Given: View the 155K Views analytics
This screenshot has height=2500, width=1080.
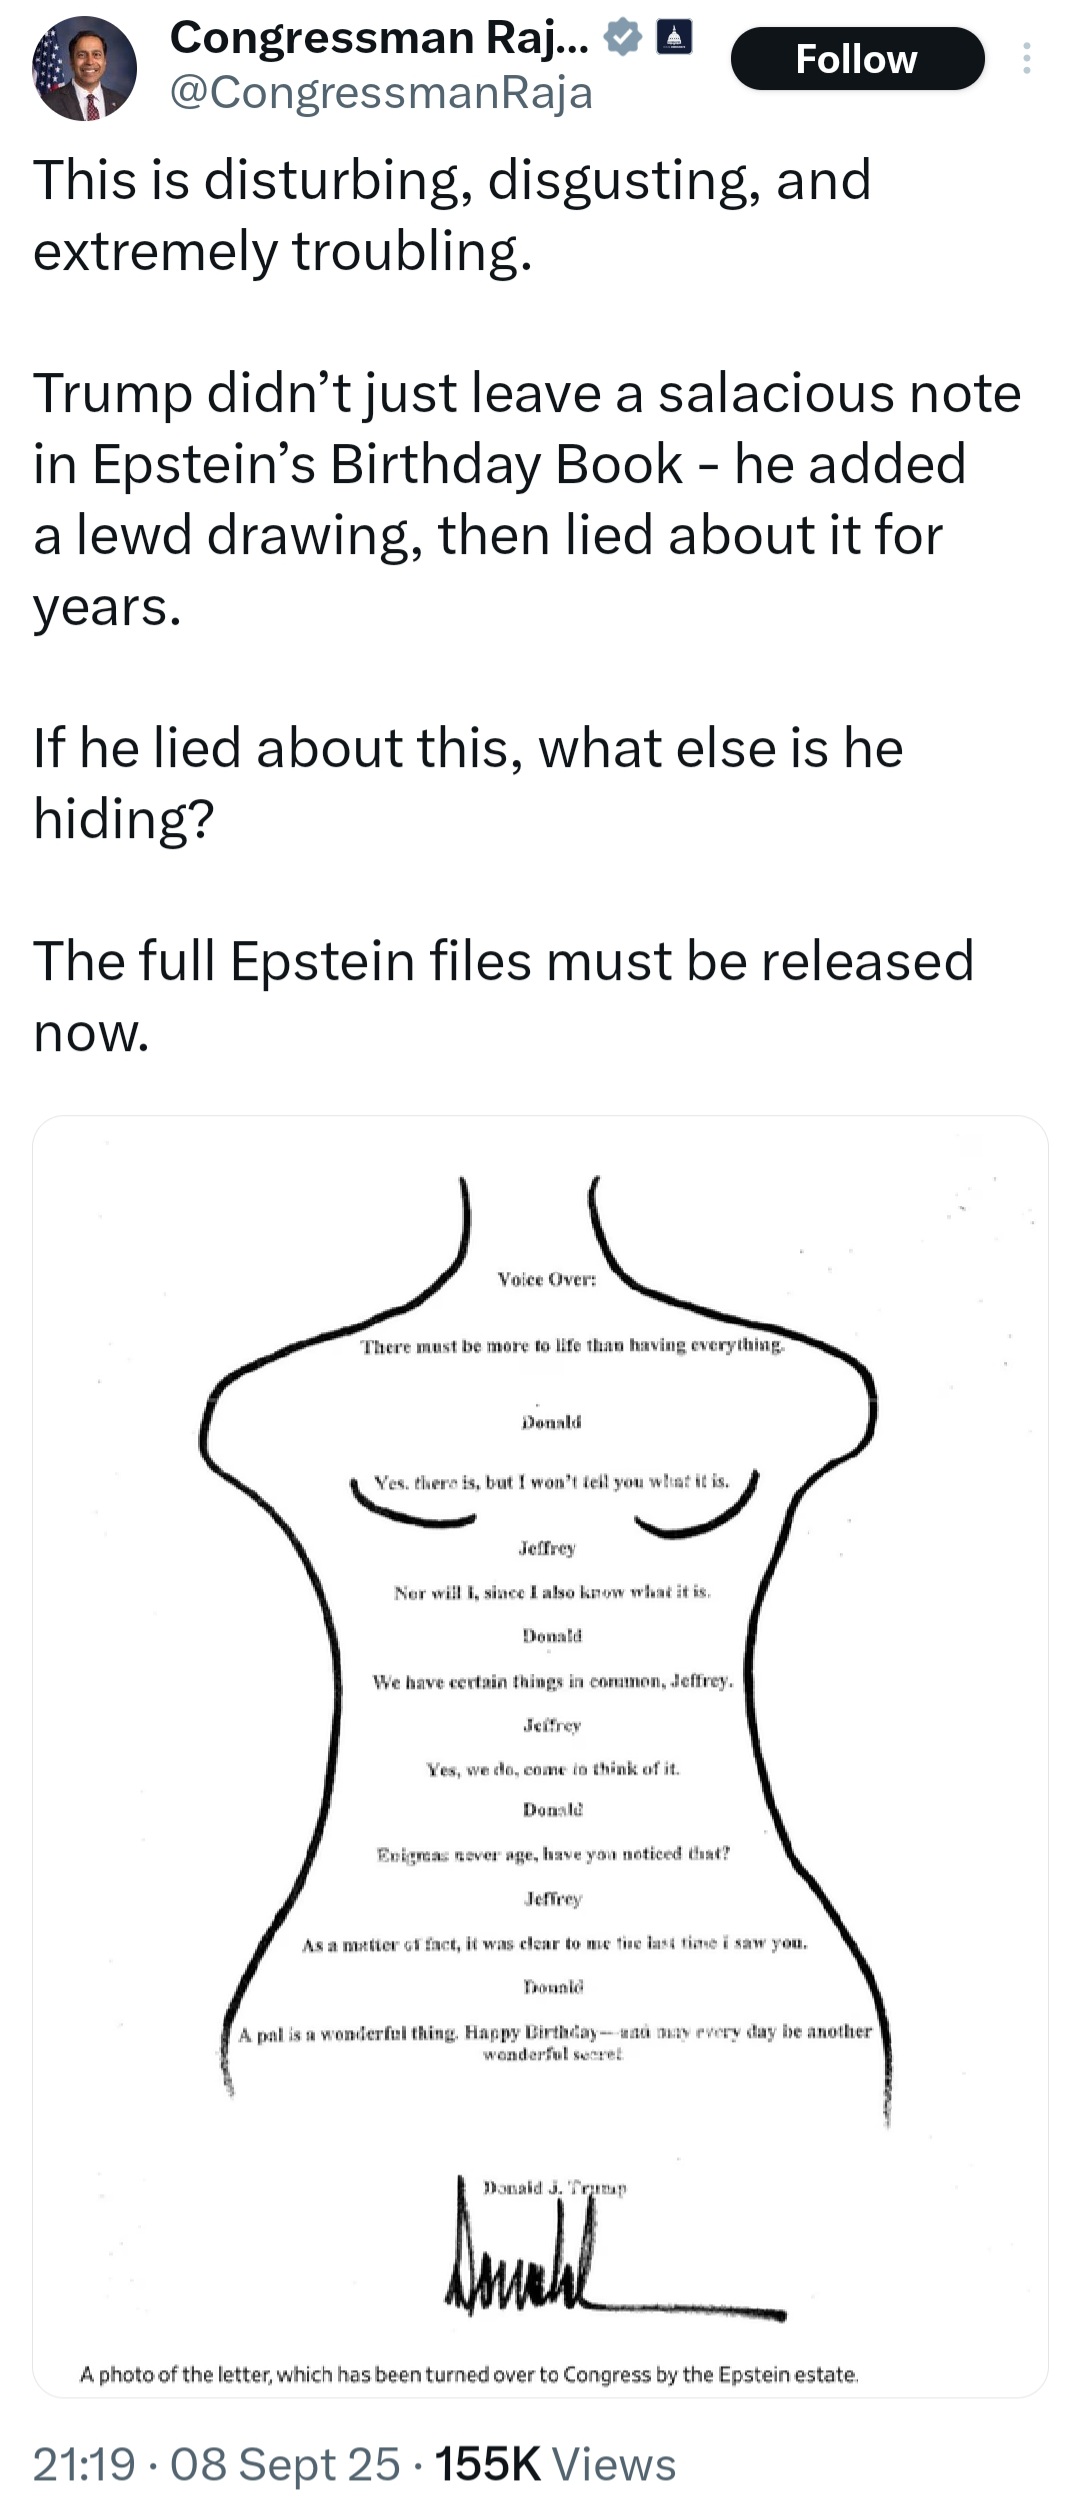Looking at the screenshot, I should 555,2463.
